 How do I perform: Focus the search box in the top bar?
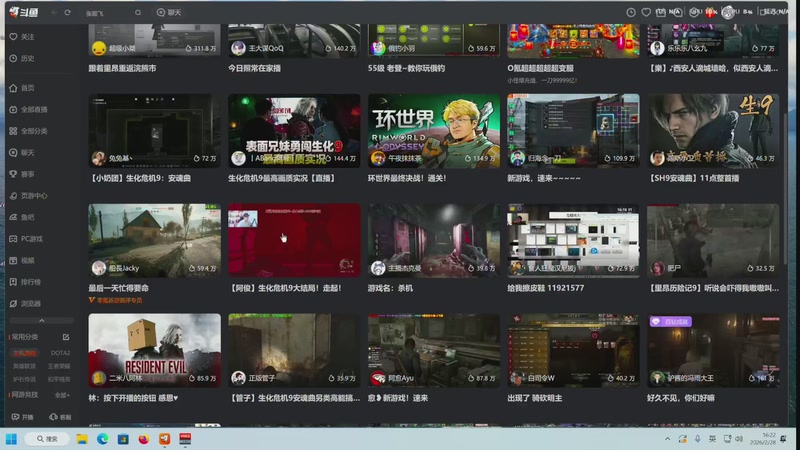pyautogui.click(x=108, y=13)
